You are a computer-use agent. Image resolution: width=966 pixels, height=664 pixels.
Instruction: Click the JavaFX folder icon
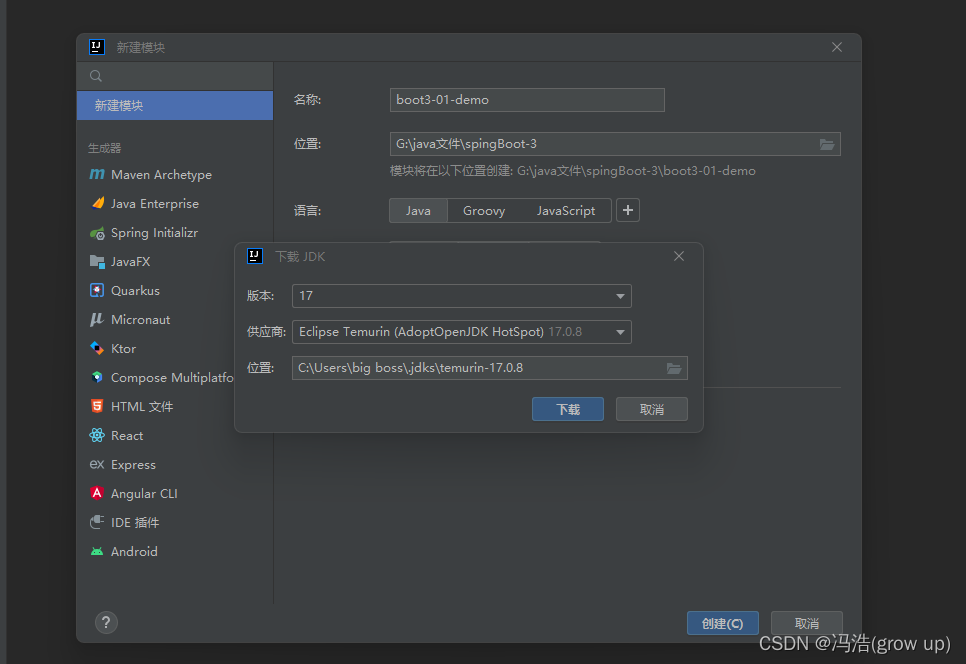click(x=97, y=262)
